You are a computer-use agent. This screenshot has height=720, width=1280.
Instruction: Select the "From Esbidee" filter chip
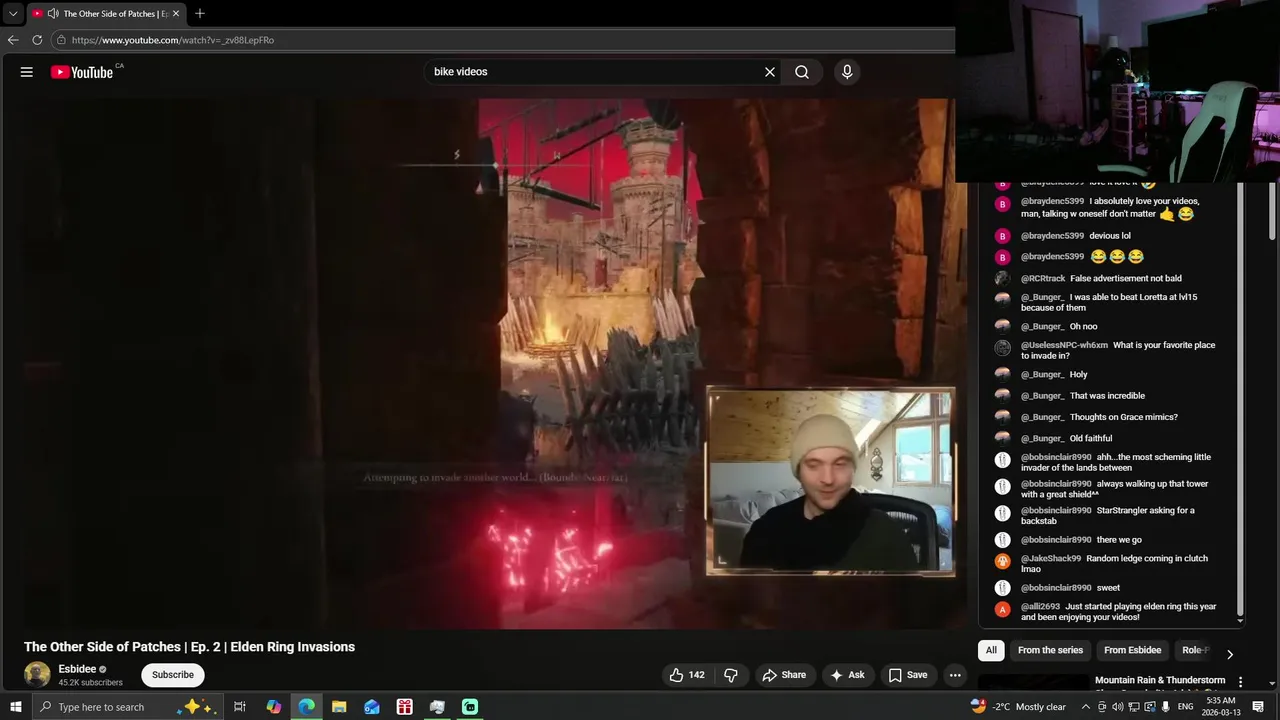pos(1132,650)
